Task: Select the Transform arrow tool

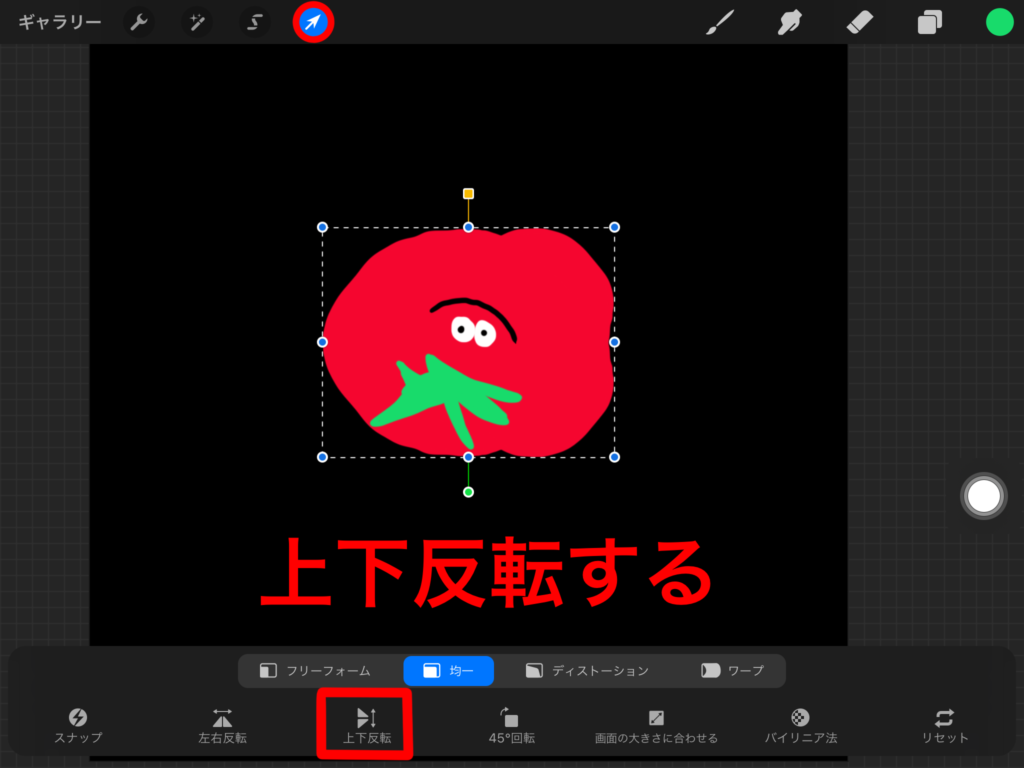Action: coord(313,22)
